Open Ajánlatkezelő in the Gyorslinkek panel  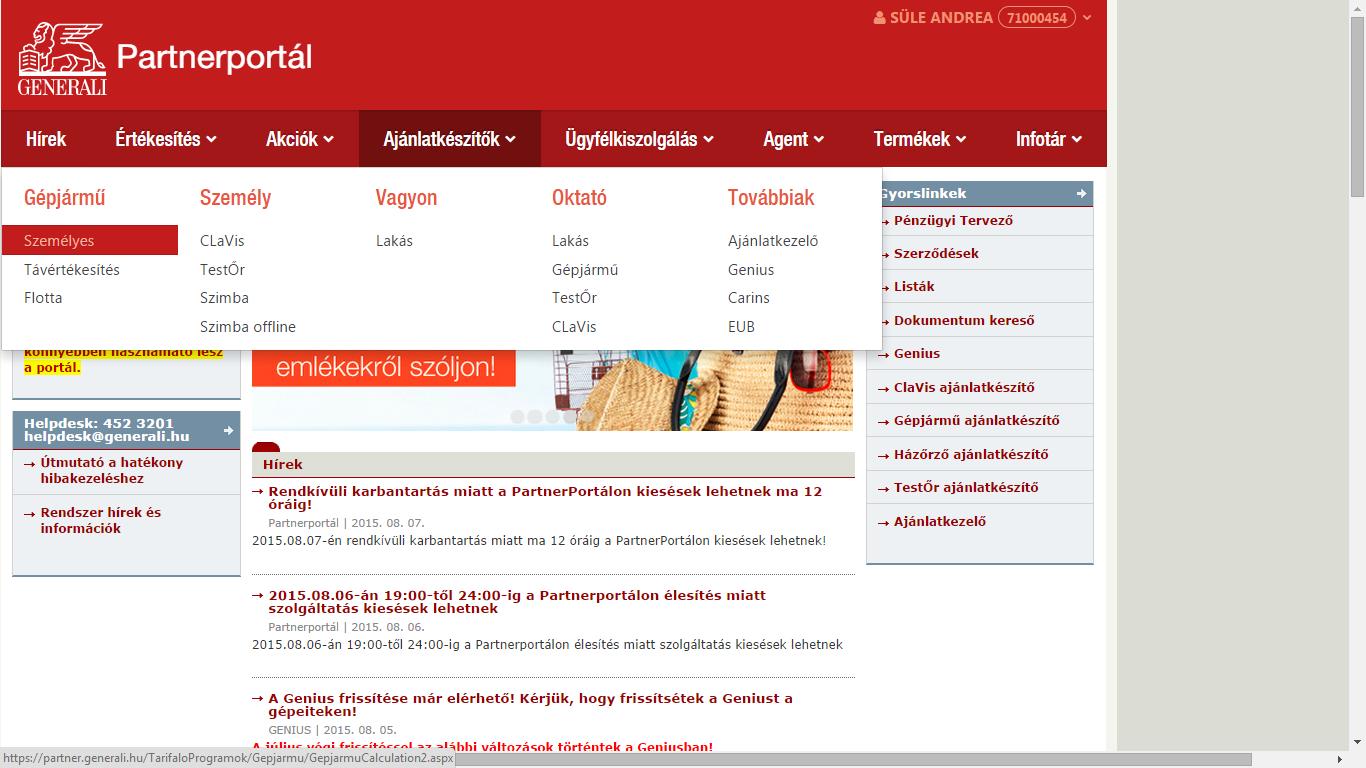click(940, 522)
